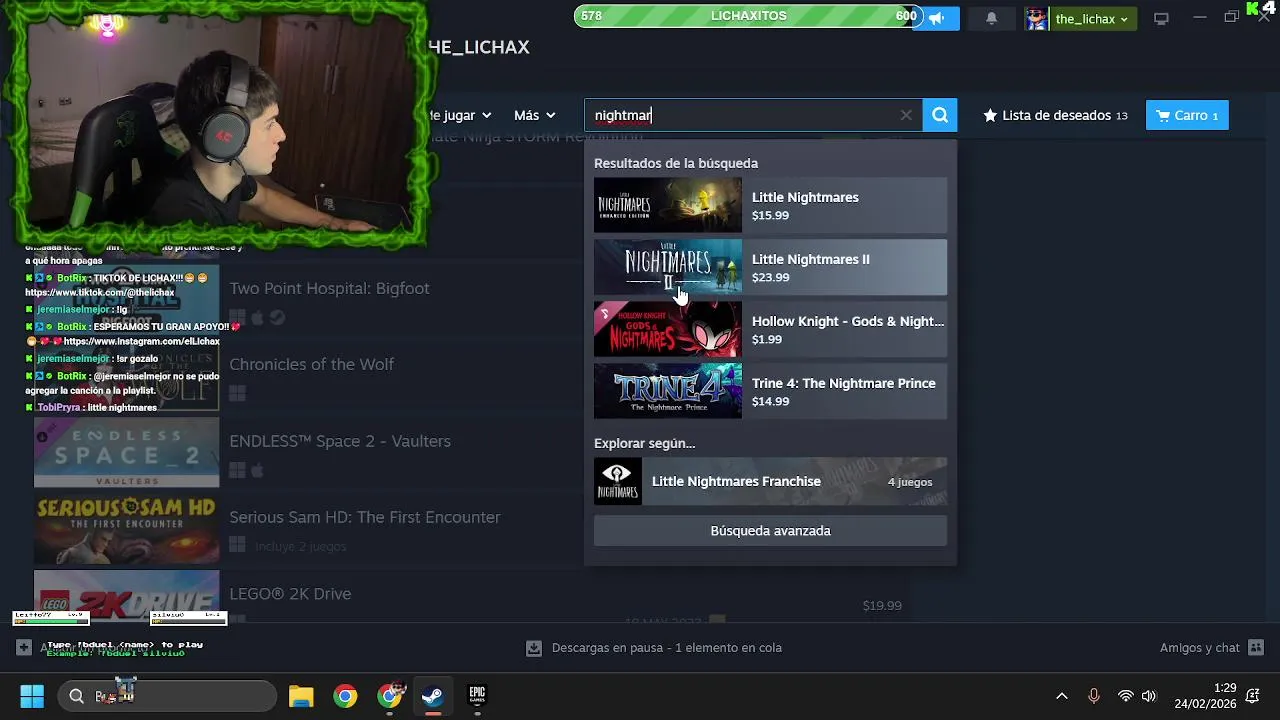Open the "de jugar" dropdown menu
The height and width of the screenshot is (720, 1280).
[x=460, y=115]
